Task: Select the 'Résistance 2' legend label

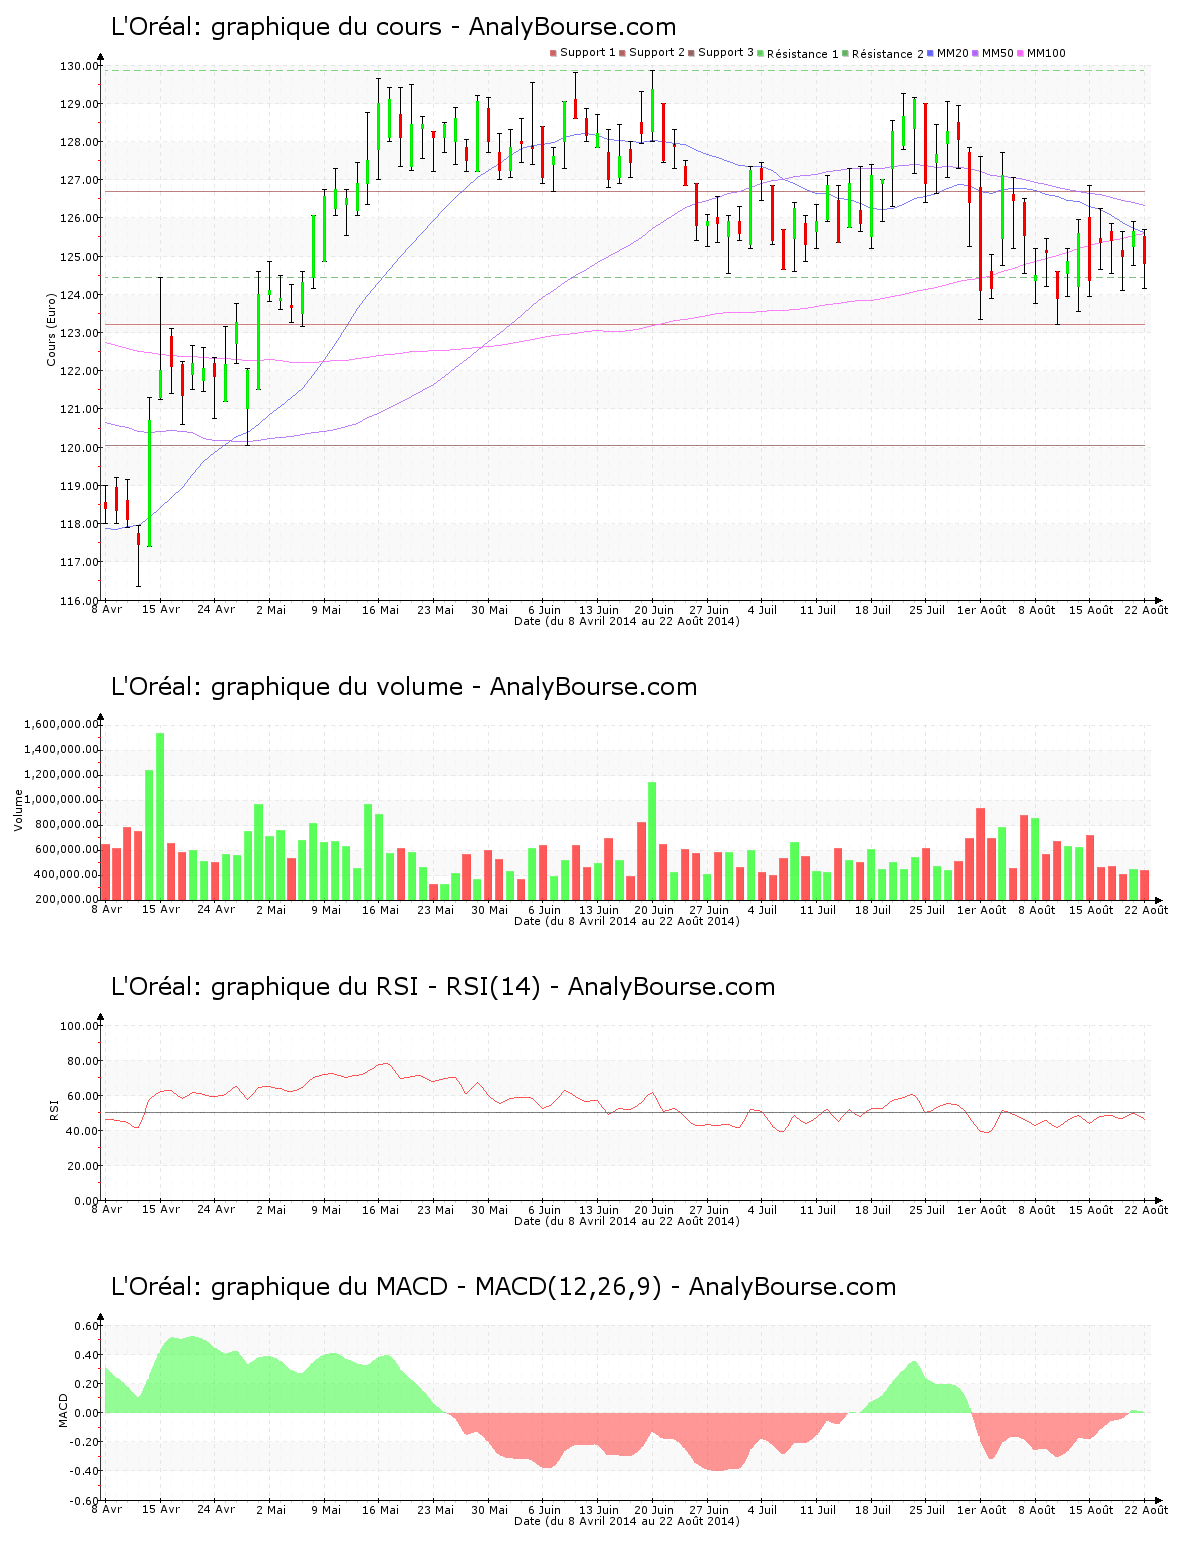Action: click(888, 54)
